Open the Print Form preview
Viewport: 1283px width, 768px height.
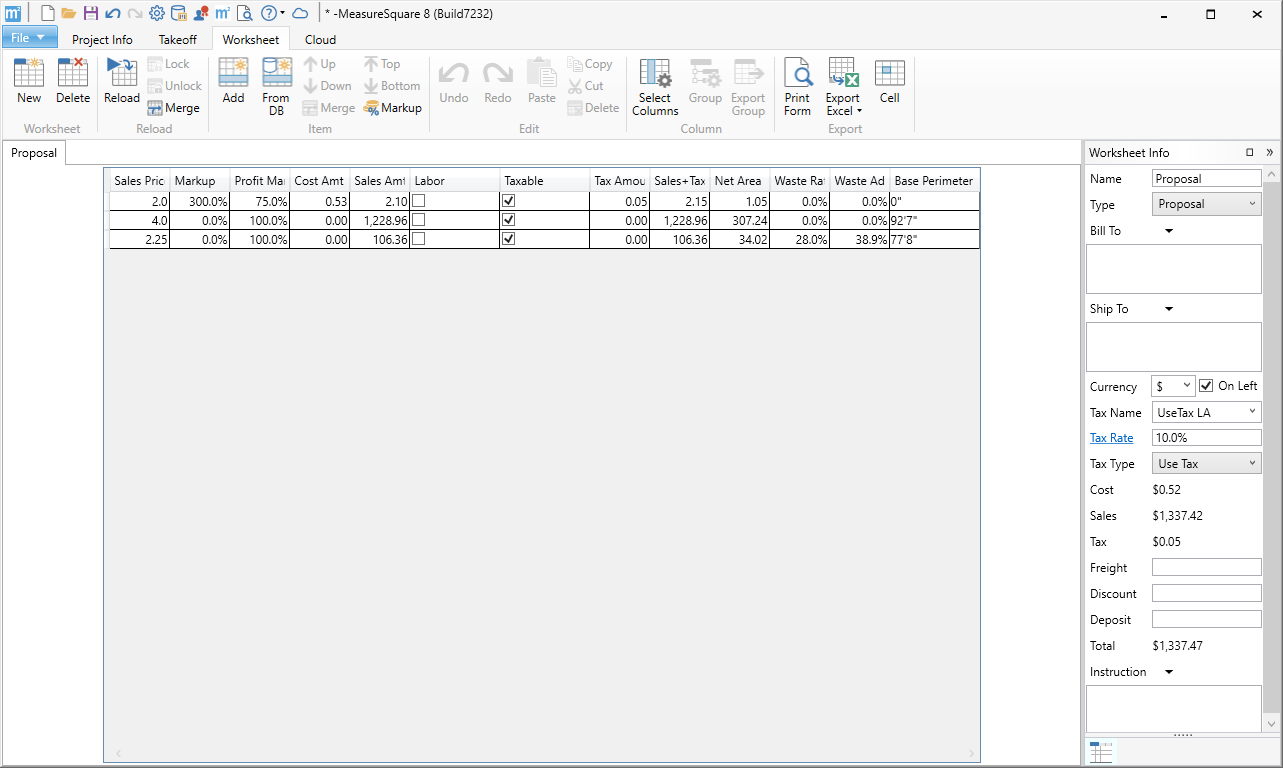[x=798, y=87]
